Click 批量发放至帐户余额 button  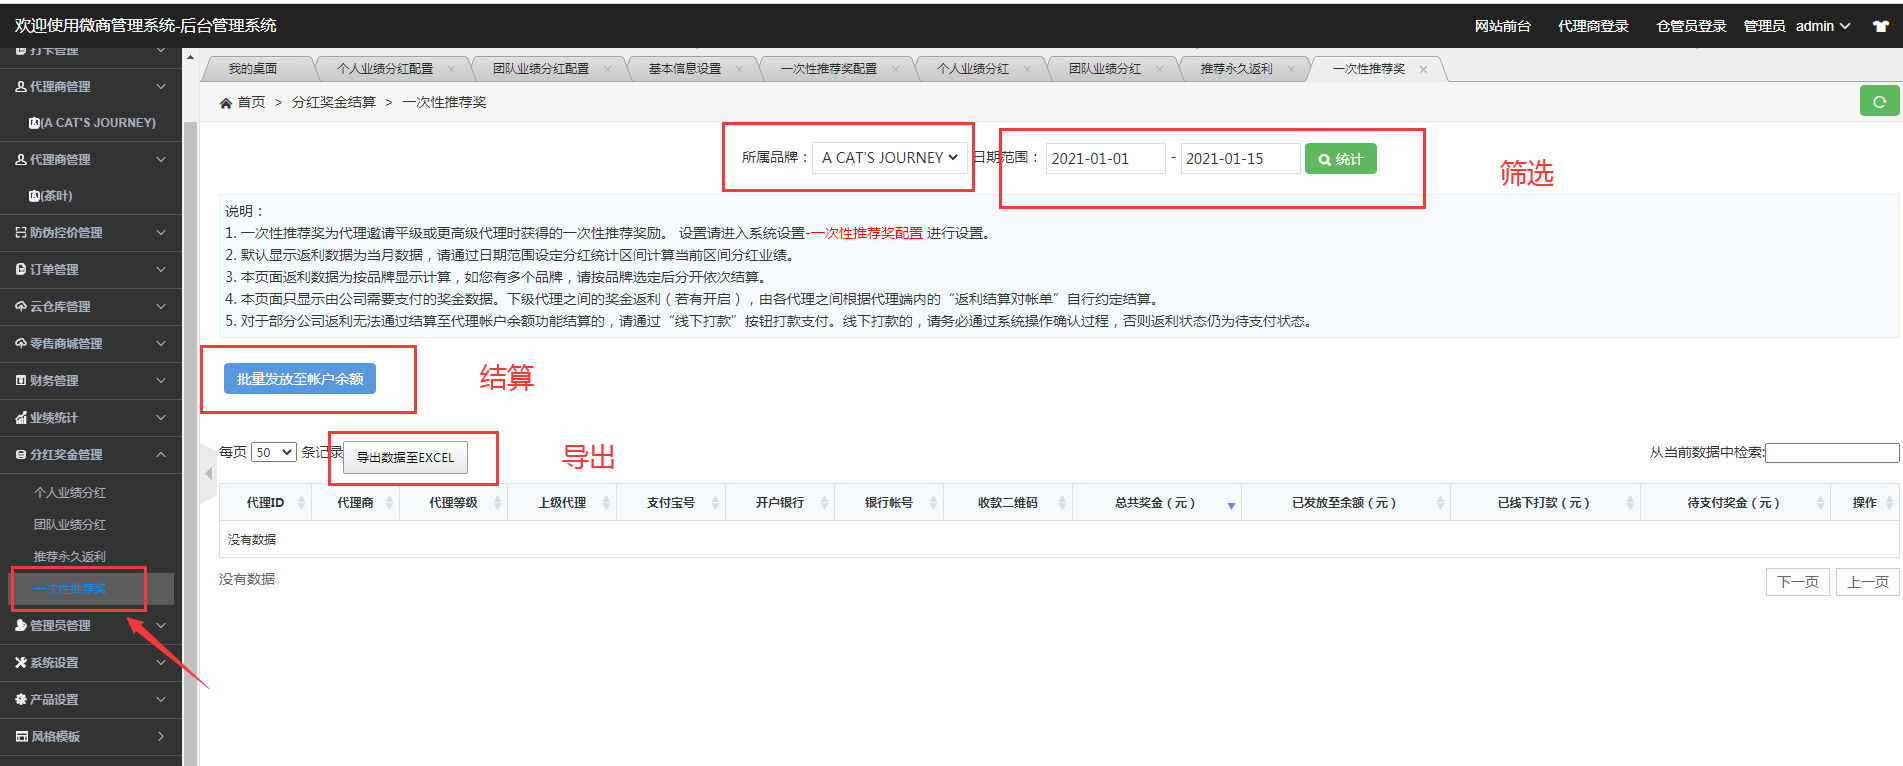(x=300, y=379)
